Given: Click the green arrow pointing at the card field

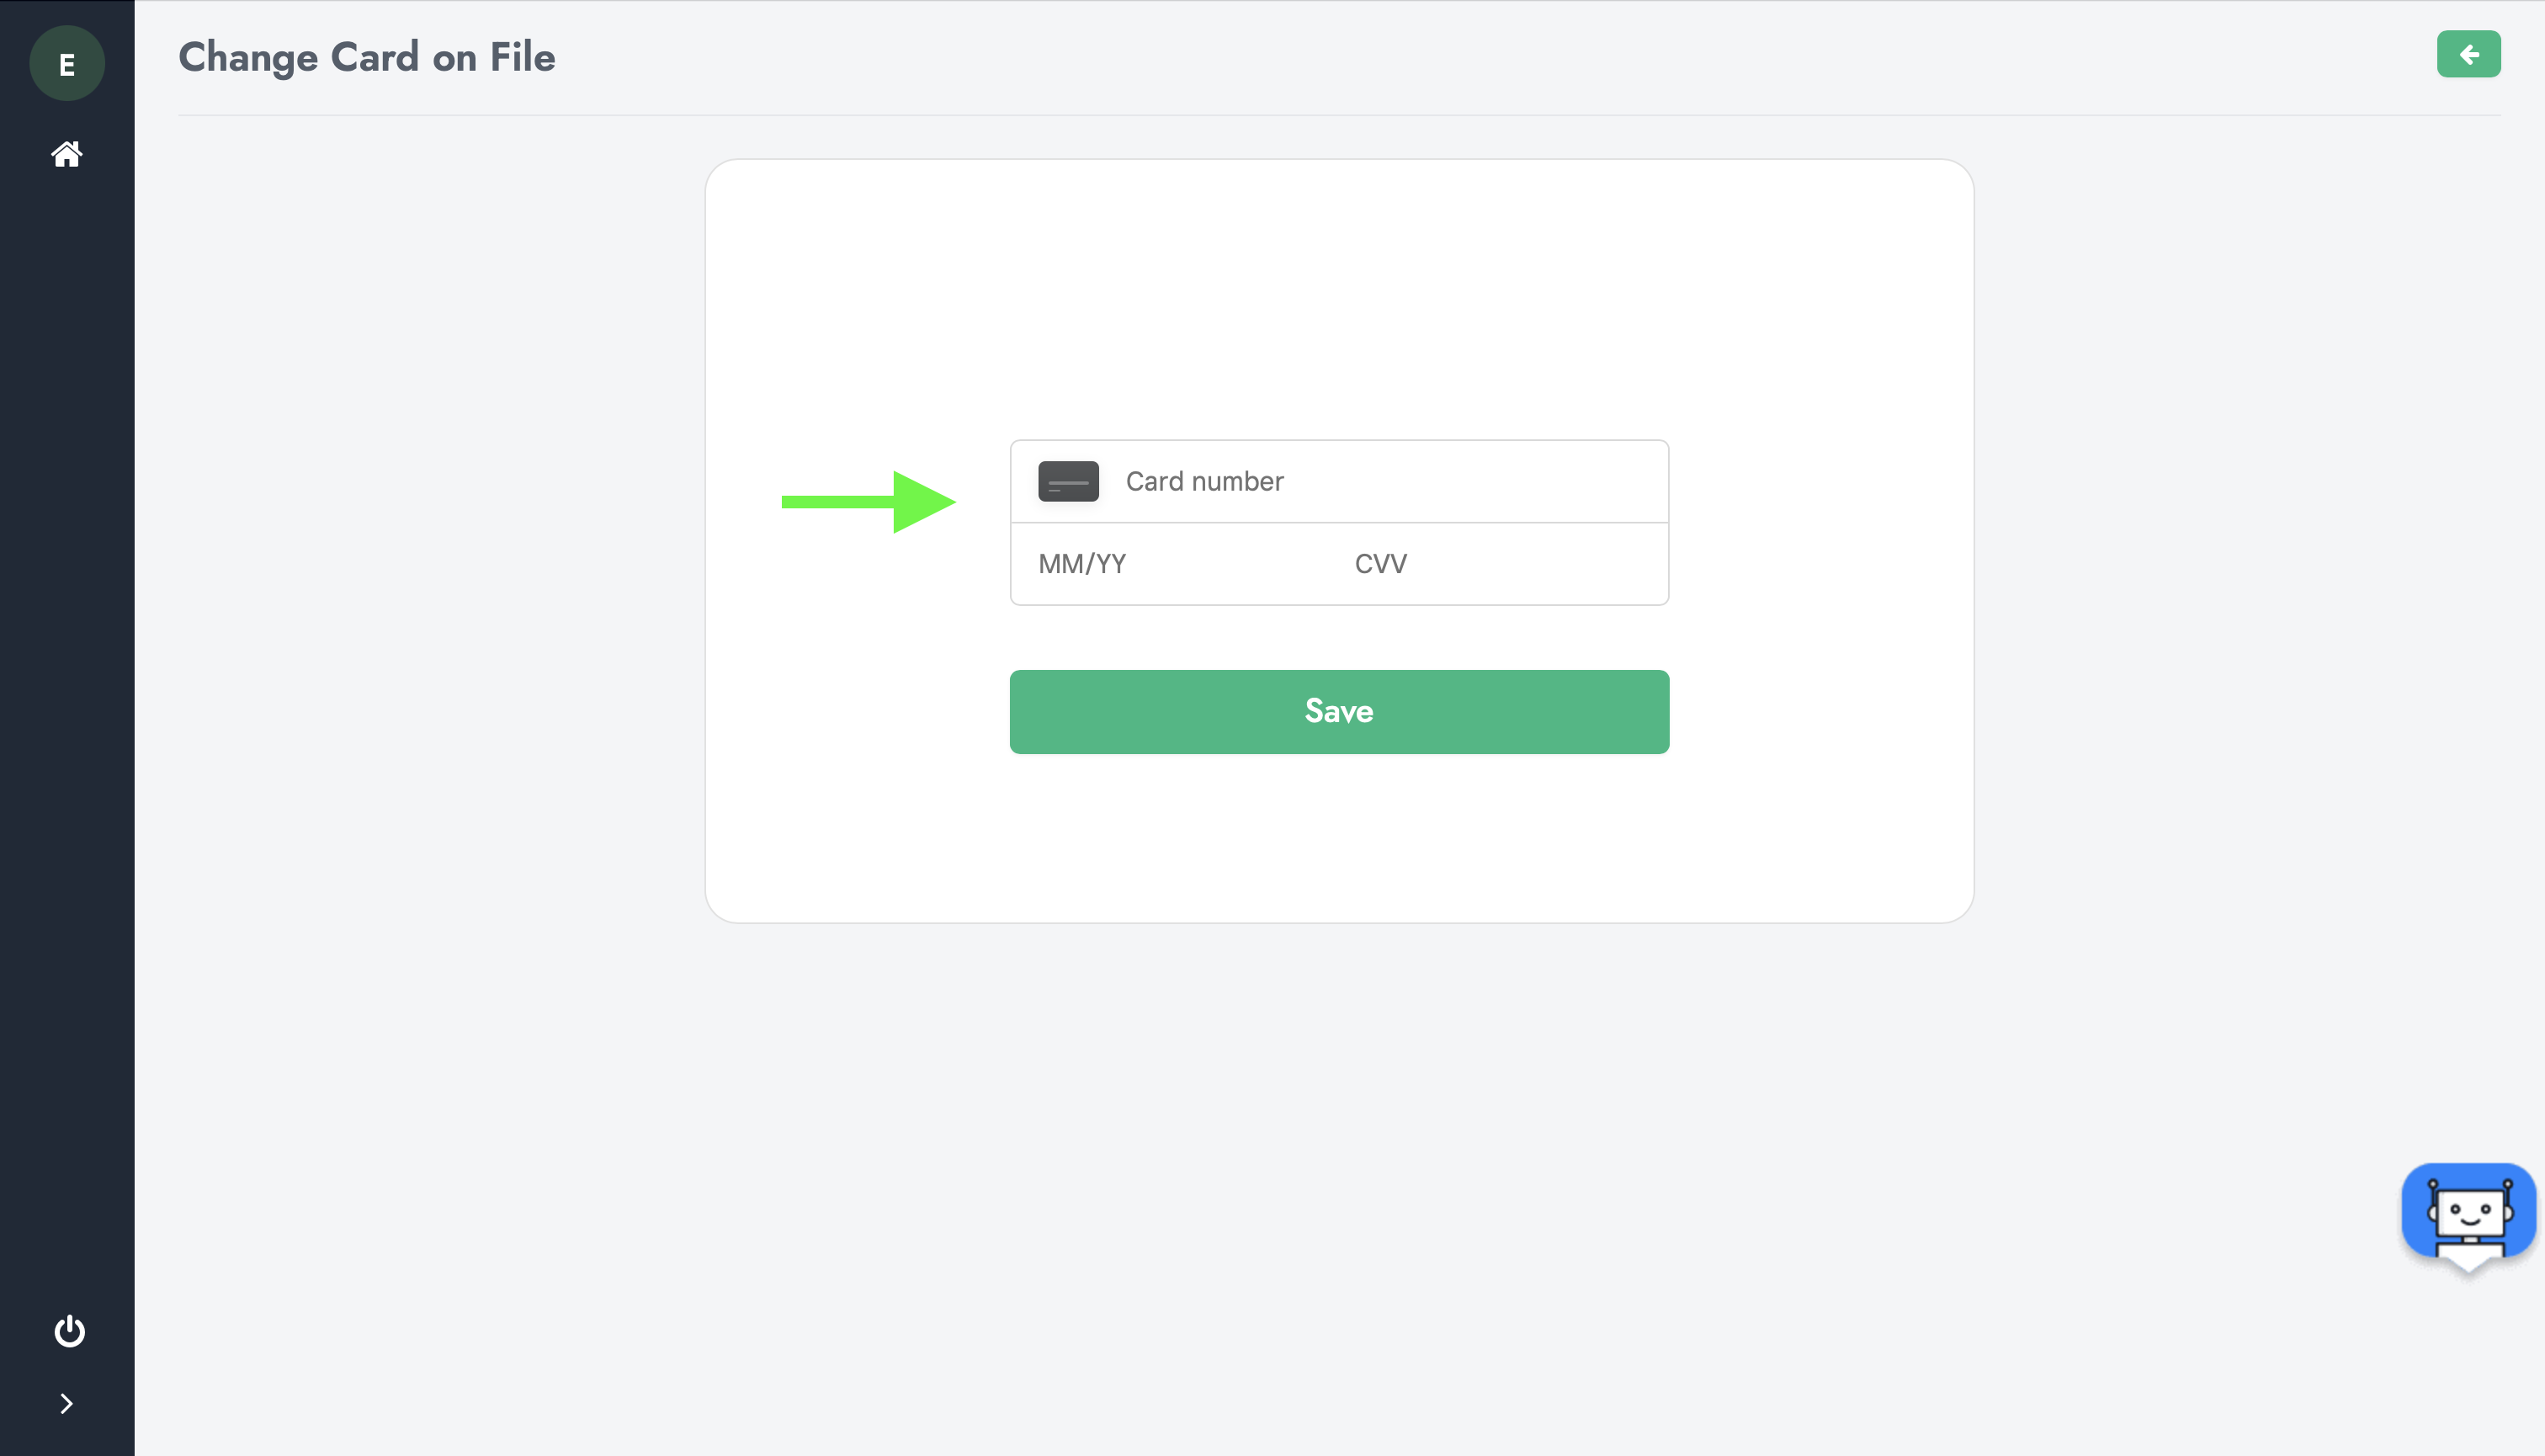Looking at the screenshot, I should (868, 502).
